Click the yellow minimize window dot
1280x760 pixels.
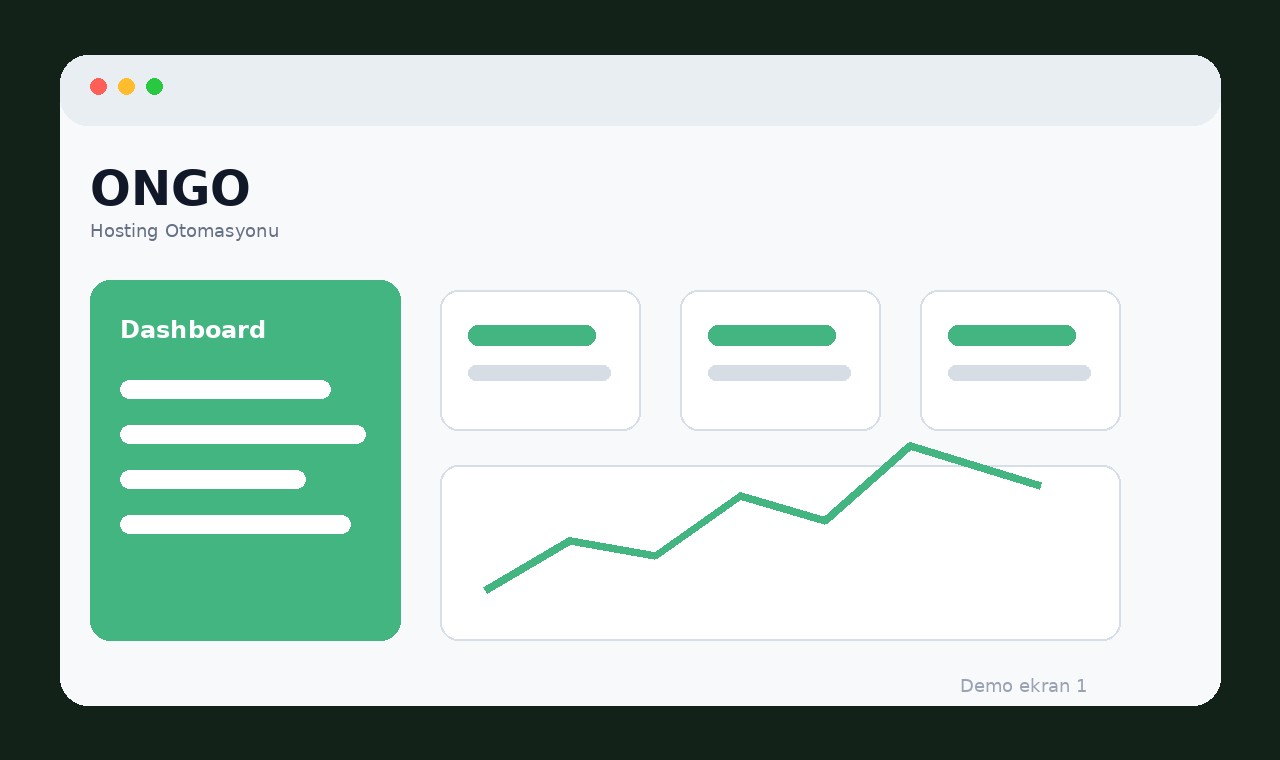(126, 86)
